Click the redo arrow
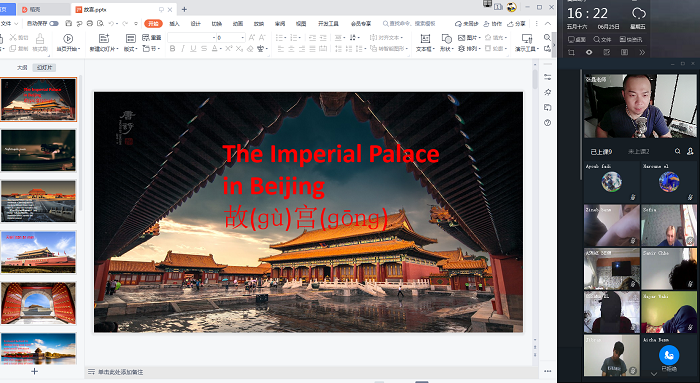Image resolution: width=700 pixels, height=383 pixels. [125, 23]
